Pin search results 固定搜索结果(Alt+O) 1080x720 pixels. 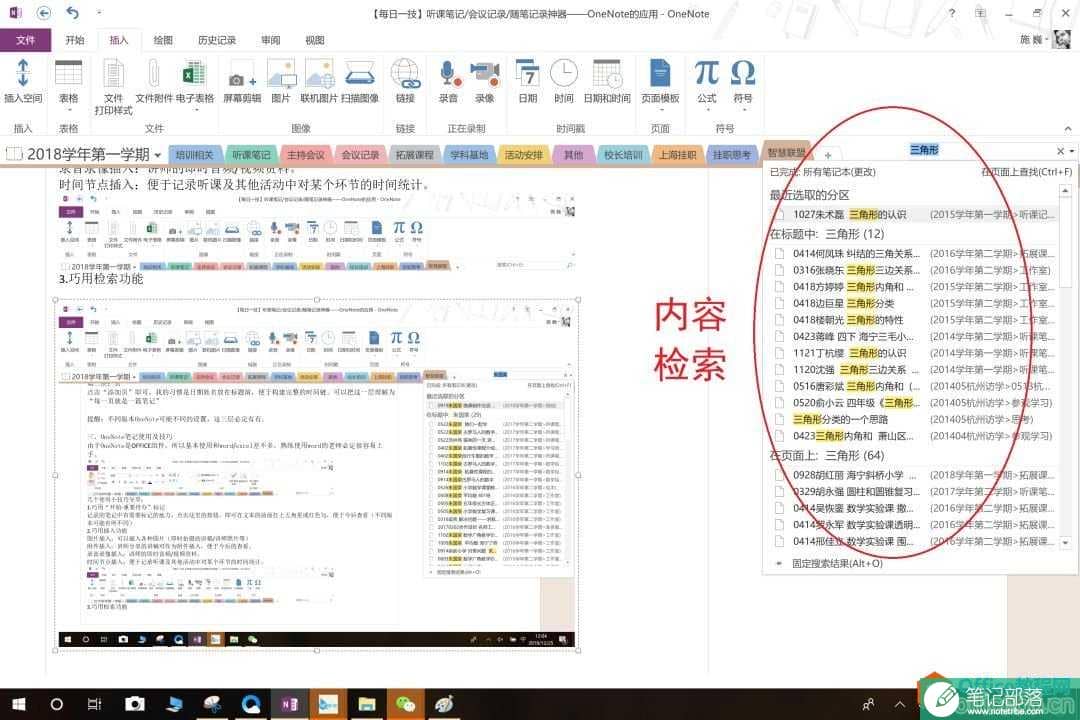click(x=837, y=564)
